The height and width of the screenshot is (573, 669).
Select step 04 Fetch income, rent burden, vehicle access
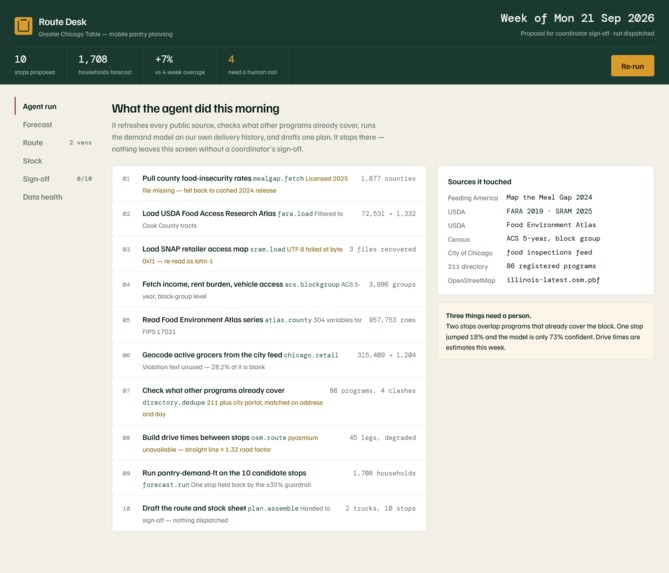click(269, 290)
